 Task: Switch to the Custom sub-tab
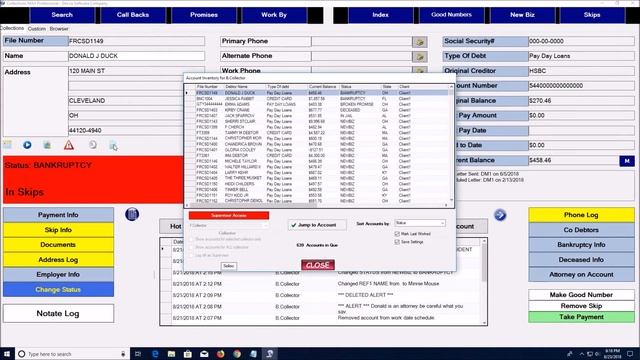click(37, 29)
